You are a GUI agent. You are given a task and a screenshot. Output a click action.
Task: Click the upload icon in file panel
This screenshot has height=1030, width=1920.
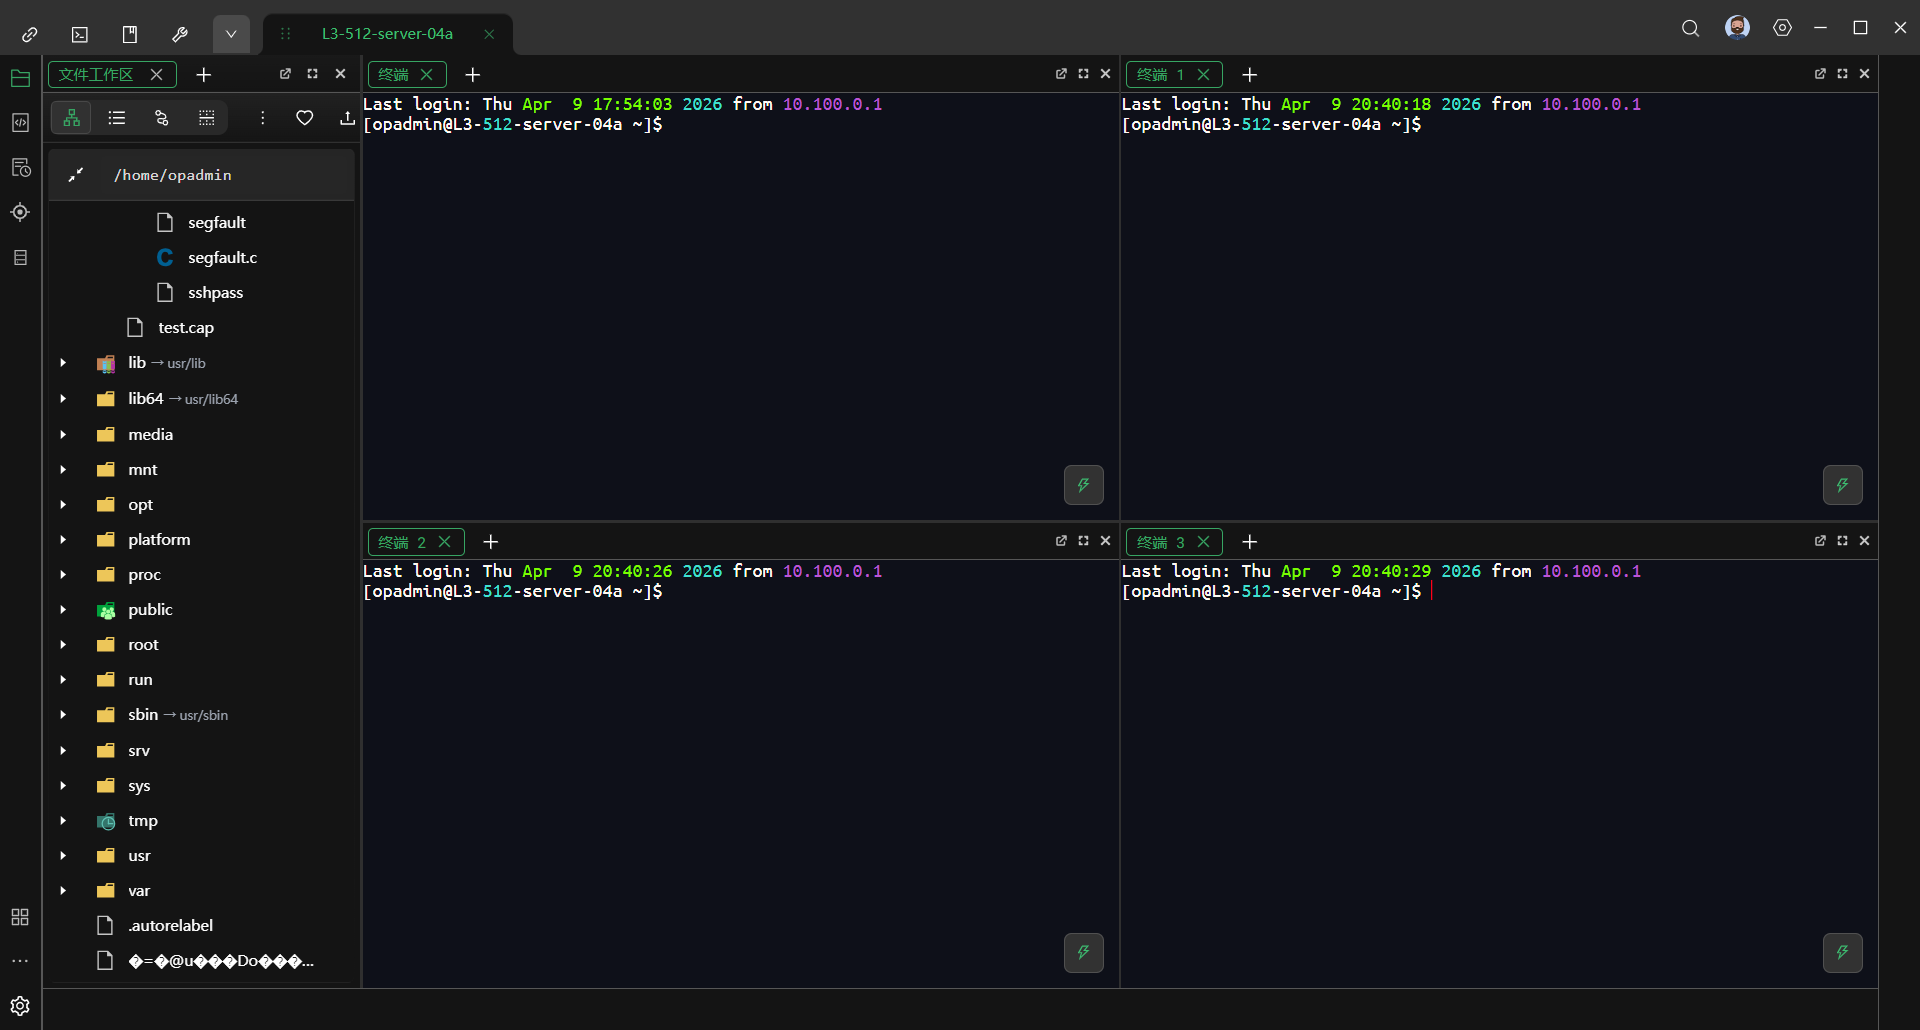(346, 118)
